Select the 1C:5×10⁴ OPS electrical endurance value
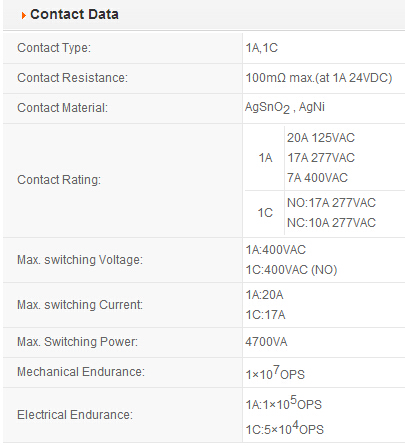405x447 pixels. 285,428
